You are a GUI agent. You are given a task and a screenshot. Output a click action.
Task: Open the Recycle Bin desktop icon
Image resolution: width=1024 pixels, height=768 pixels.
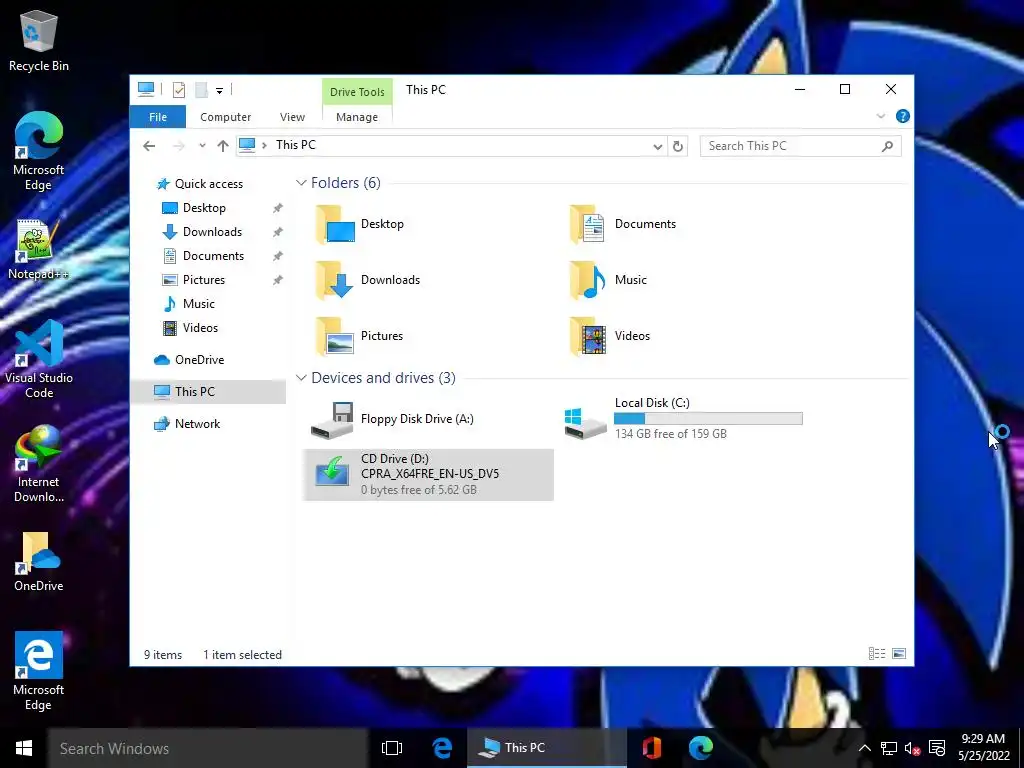39,40
